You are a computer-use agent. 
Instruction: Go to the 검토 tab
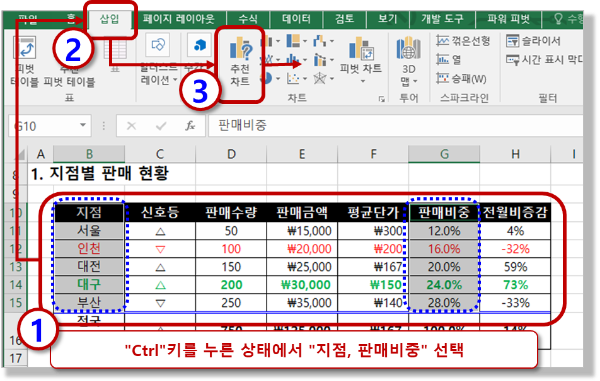point(344,19)
